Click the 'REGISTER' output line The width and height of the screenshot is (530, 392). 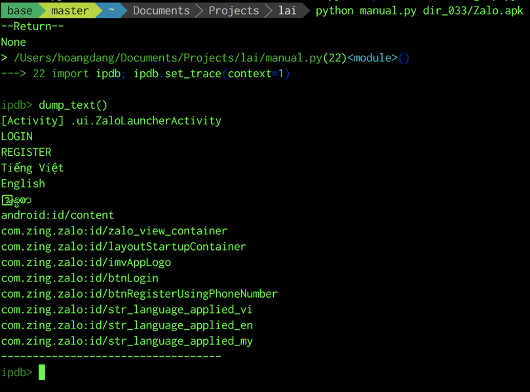26,152
